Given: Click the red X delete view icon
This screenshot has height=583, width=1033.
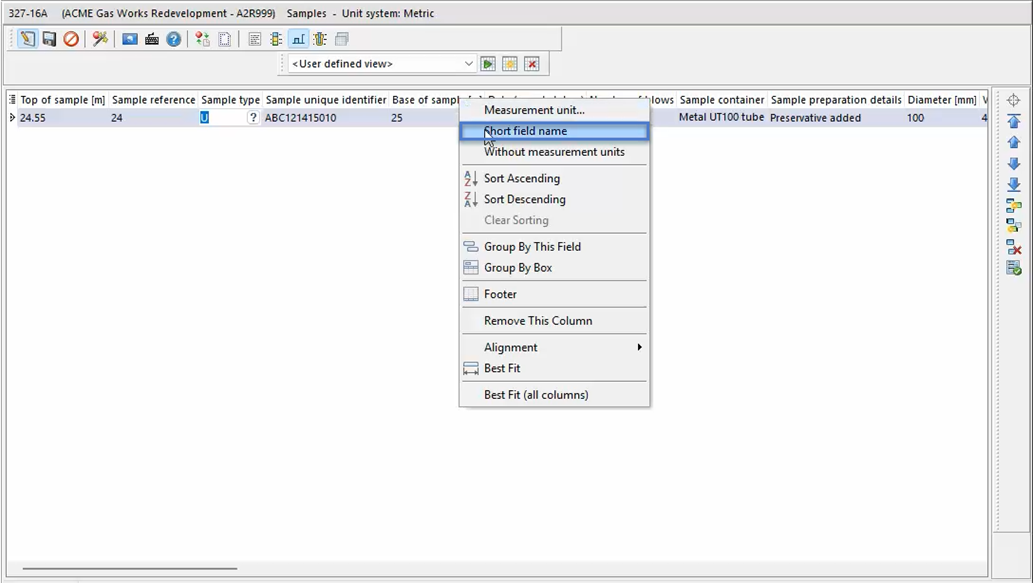Looking at the screenshot, I should [532, 64].
